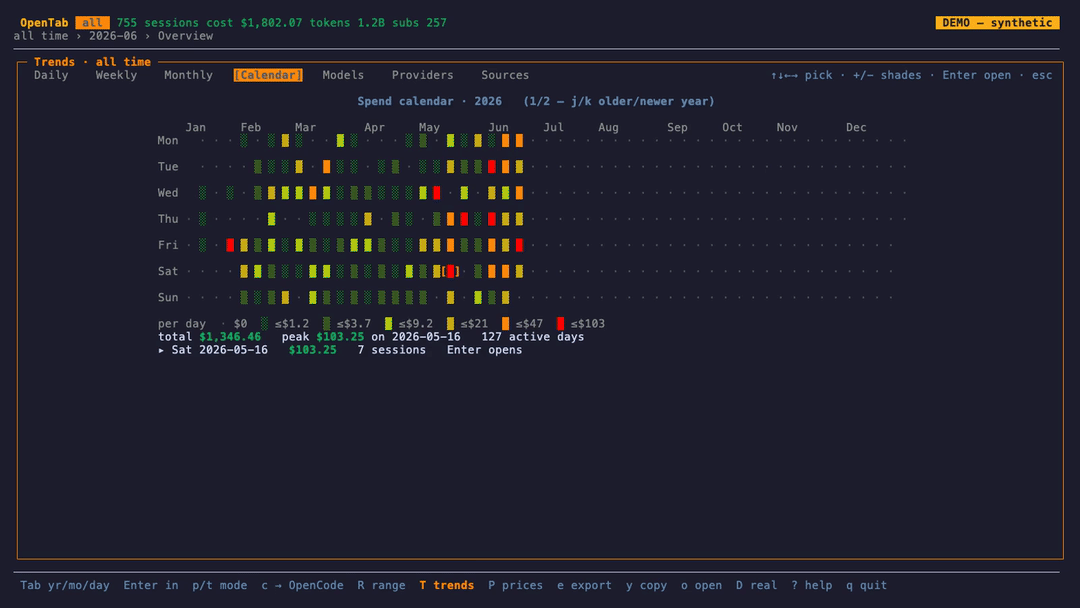Click the 'peak $103.25' value
Viewport: 1080px width, 608px height.
click(323, 337)
